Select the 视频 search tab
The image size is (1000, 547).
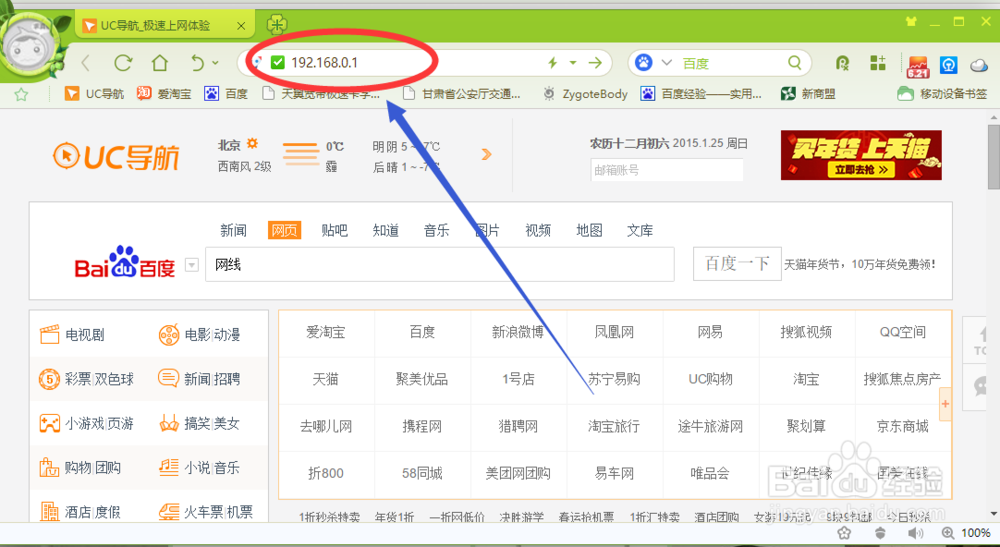tap(538, 230)
